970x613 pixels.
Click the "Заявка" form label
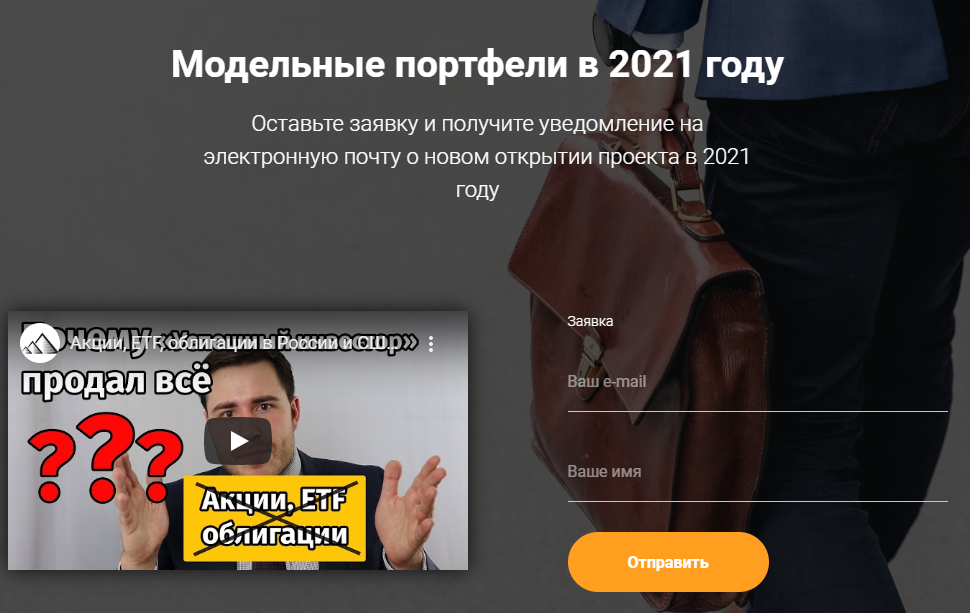(x=590, y=321)
